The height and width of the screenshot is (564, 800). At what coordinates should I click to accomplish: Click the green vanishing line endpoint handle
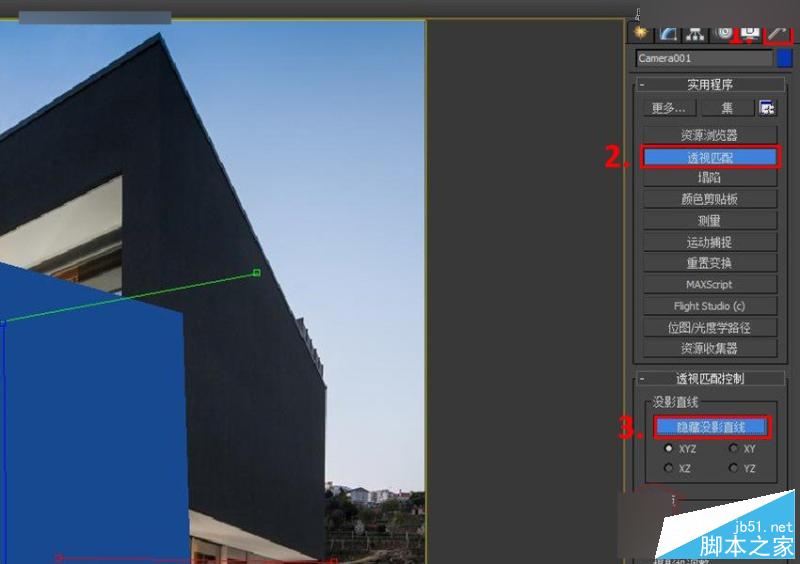pos(257,273)
